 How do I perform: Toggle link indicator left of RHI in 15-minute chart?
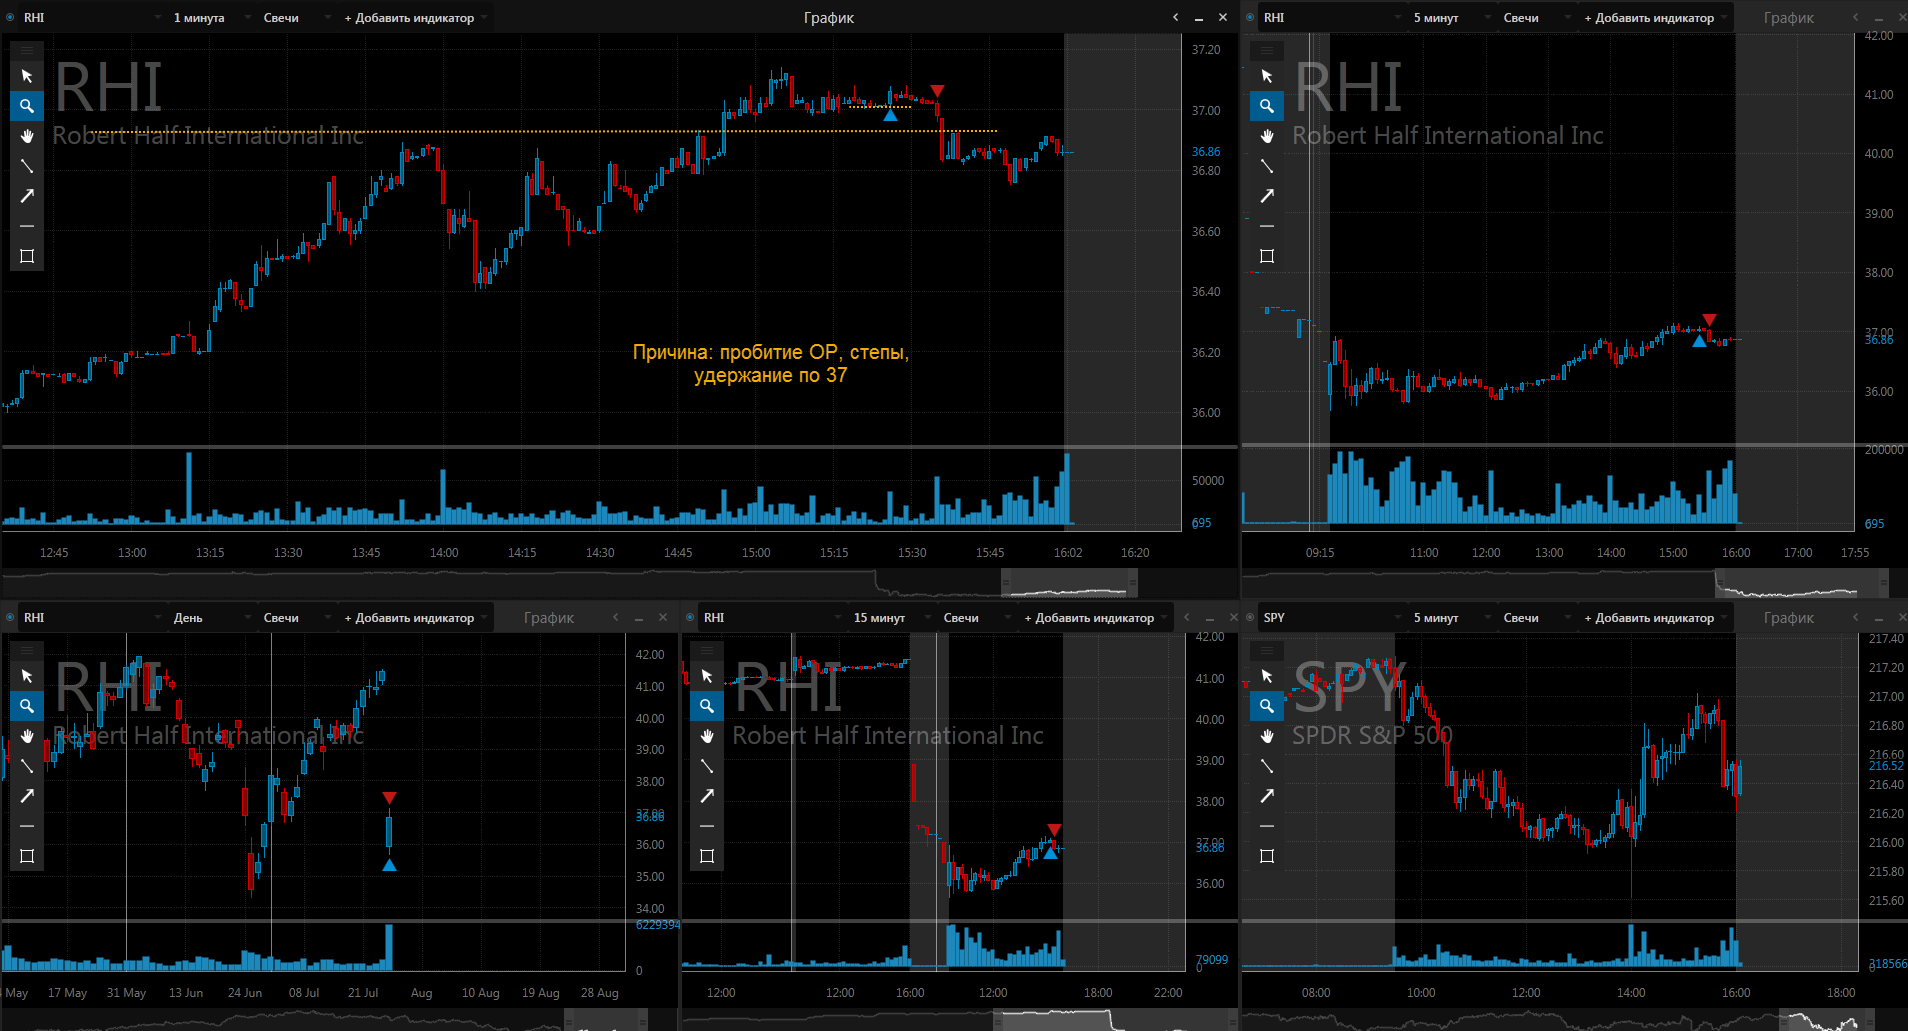(x=690, y=618)
